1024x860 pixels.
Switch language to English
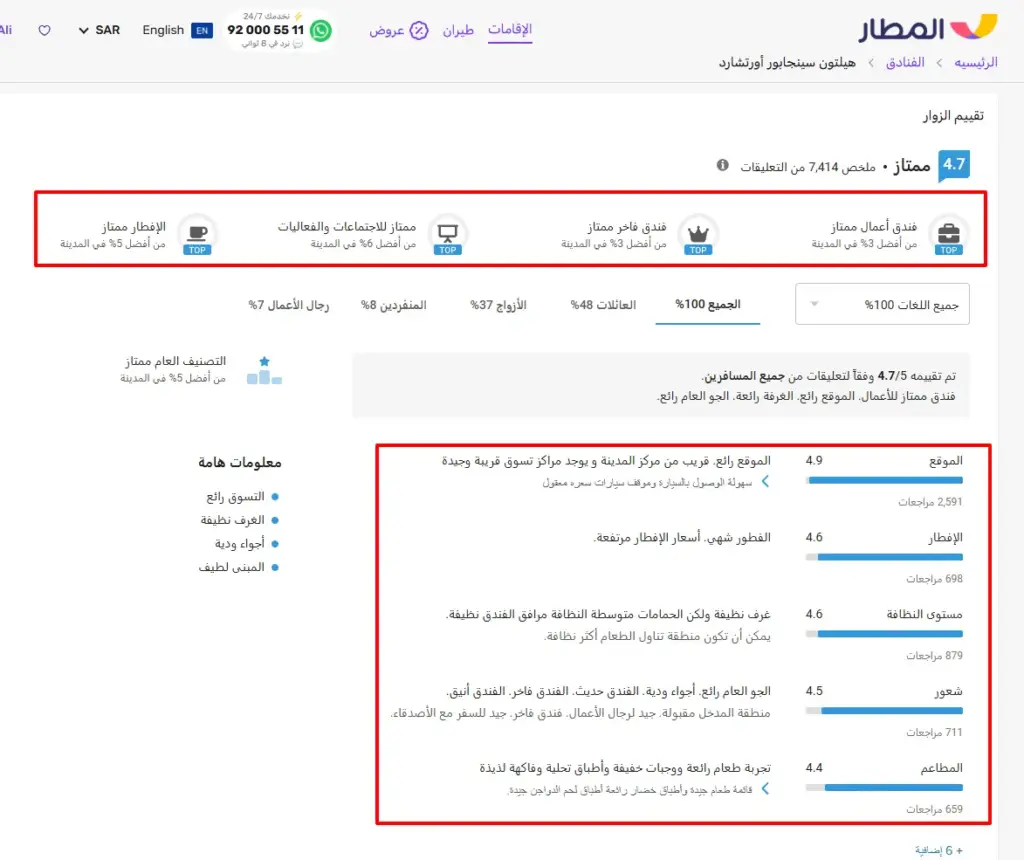click(x=163, y=30)
